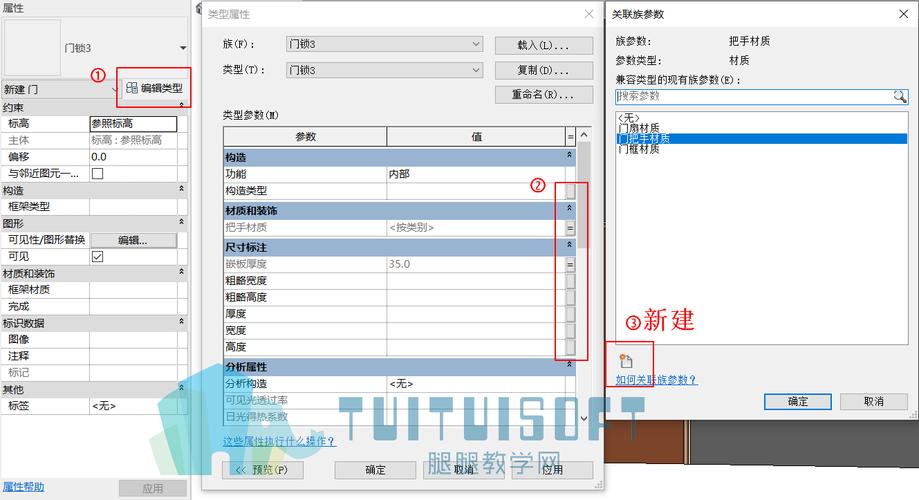Click the 标高 value field 参照标高
919x500 pixels.
[x=133, y=124]
